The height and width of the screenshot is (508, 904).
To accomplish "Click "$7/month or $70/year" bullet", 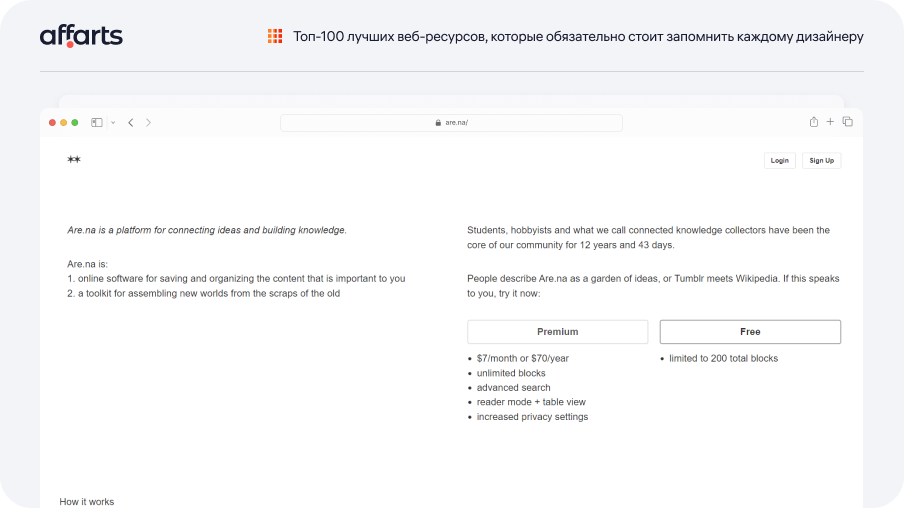I will coord(522,358).
